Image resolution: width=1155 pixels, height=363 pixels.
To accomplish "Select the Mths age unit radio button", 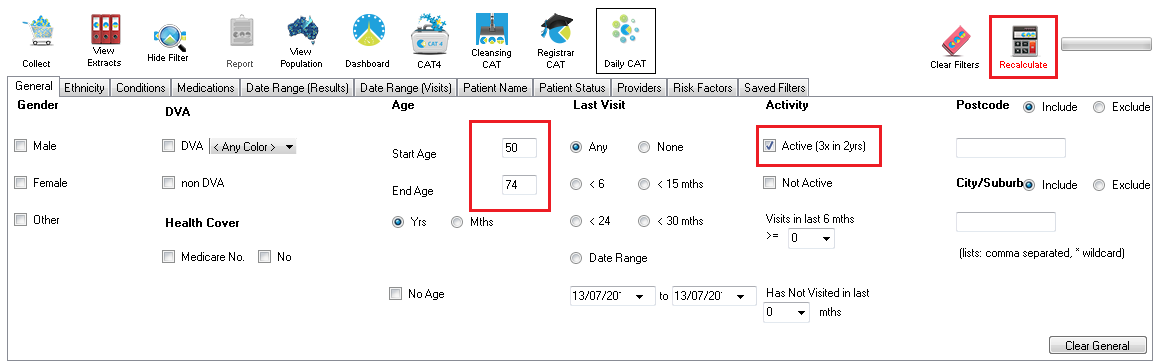I will [x=457, y=221].
